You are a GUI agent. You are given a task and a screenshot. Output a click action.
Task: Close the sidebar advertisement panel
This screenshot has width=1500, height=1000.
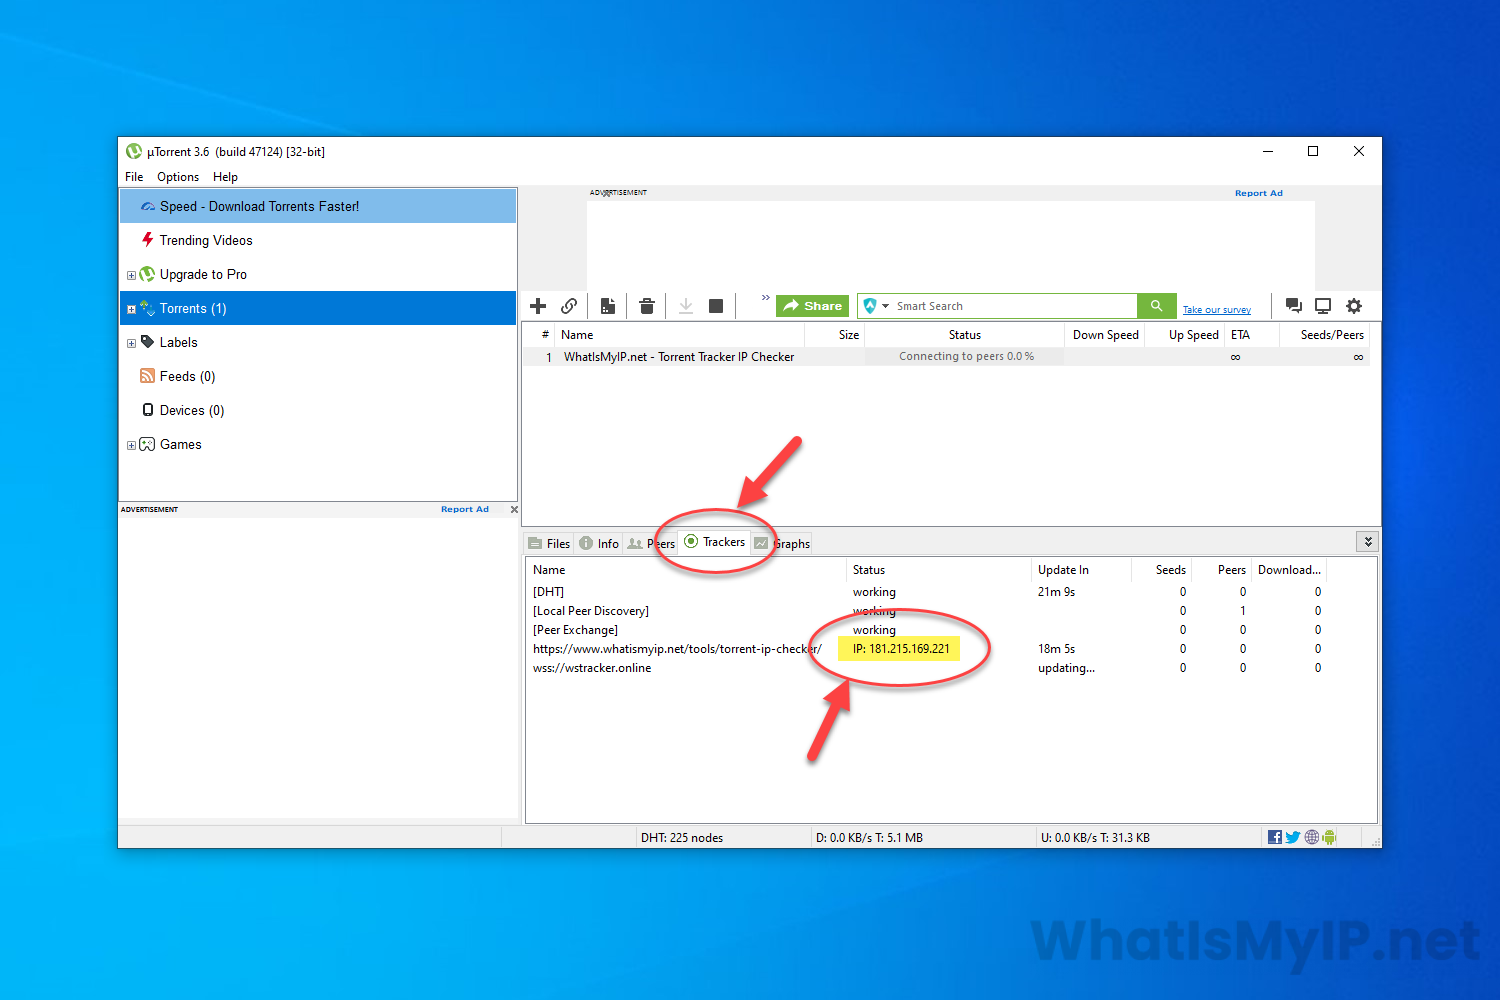(514, 510)
